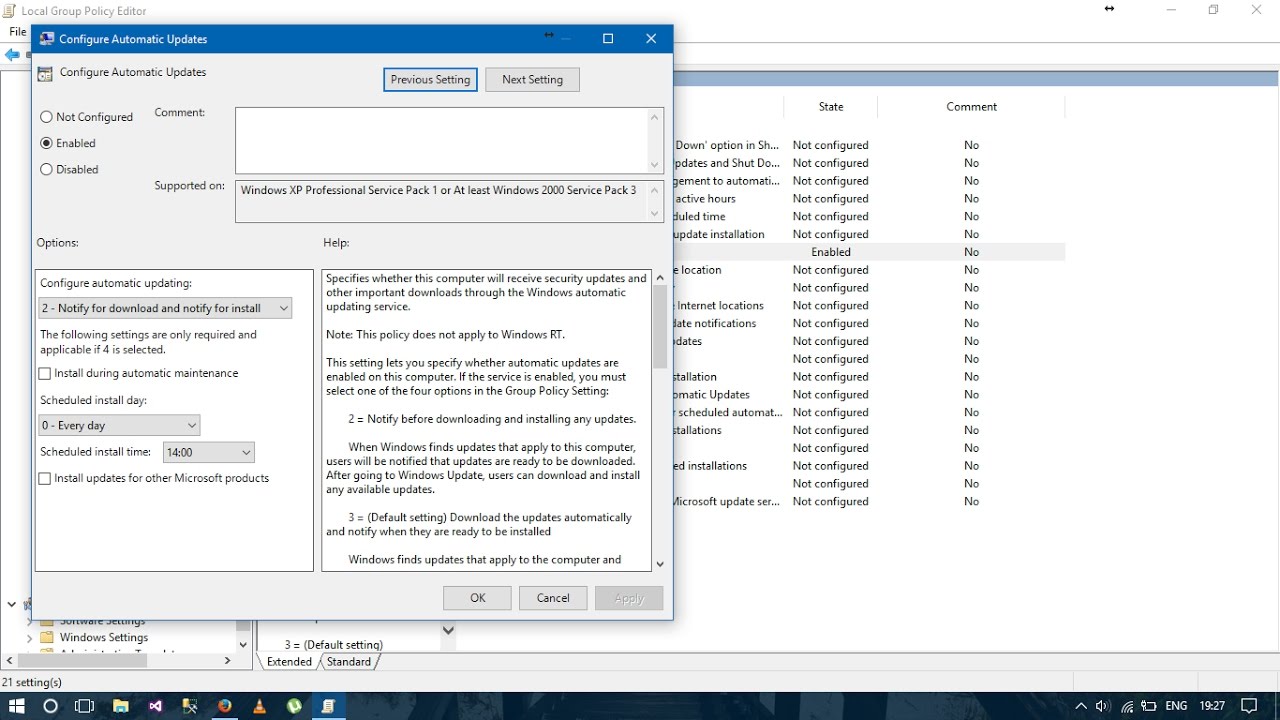Screen dimensions: 1280x720
Task: Click the ENG input language indicator
Action: point(1177,706)
